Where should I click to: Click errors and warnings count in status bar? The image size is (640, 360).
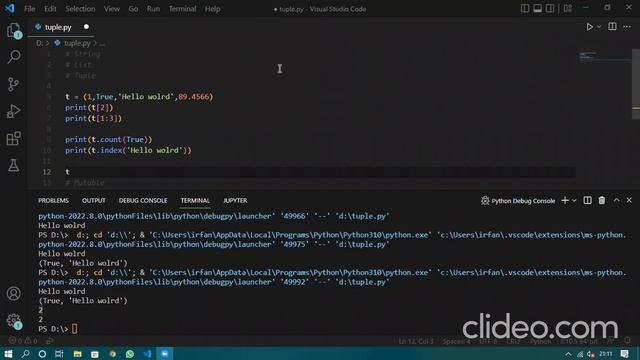(23, 340)
